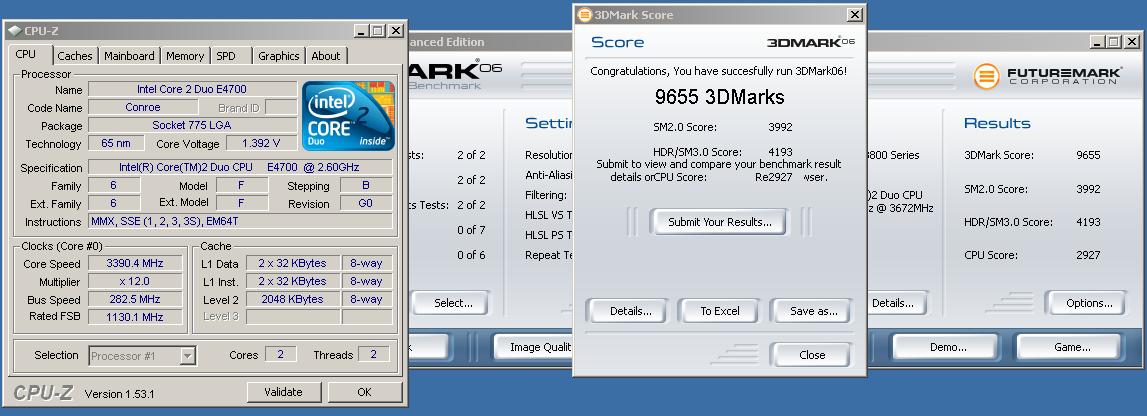Open Details in the 3DMark Score dialog
This screenshot has width=1147, height=416.
coord(630,311)
